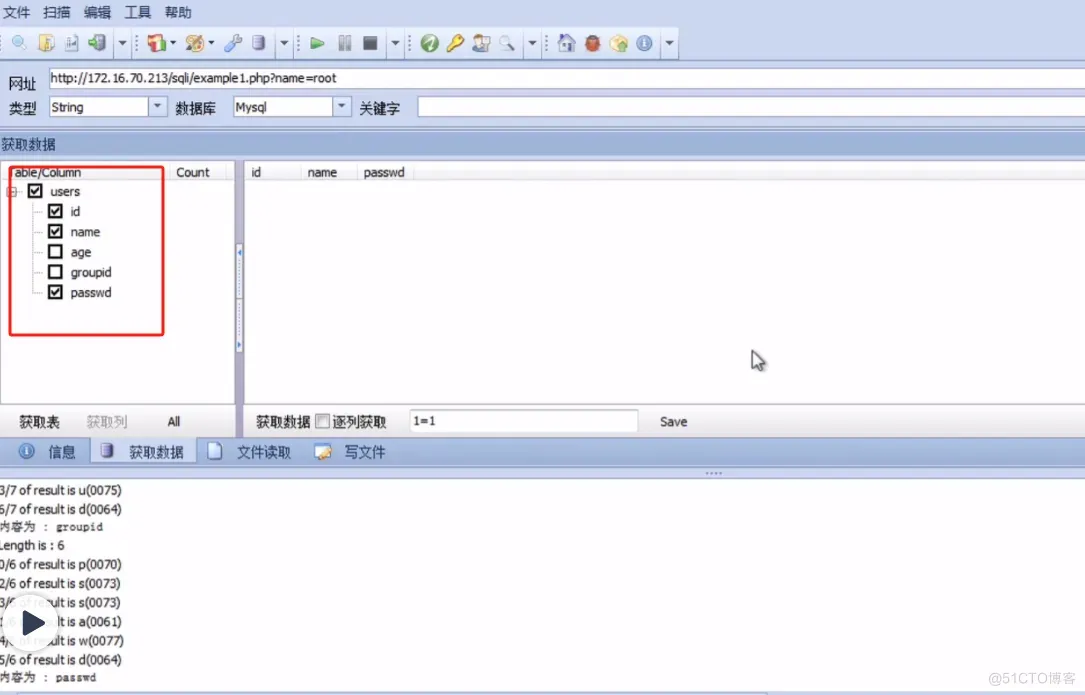Enable the 逐列获取 checkbox
Image resolution: width=1085 pixels, height=695 pixels.
(x=322, y=421)
